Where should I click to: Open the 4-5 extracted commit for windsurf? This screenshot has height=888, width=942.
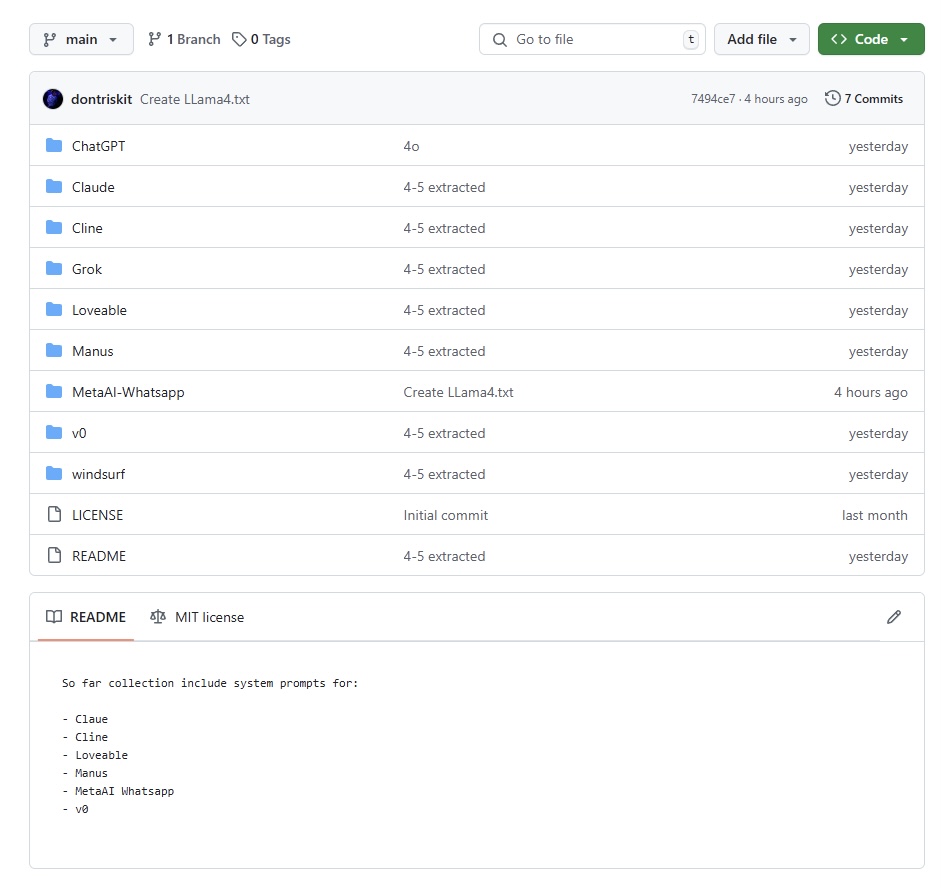coord(445,474)
